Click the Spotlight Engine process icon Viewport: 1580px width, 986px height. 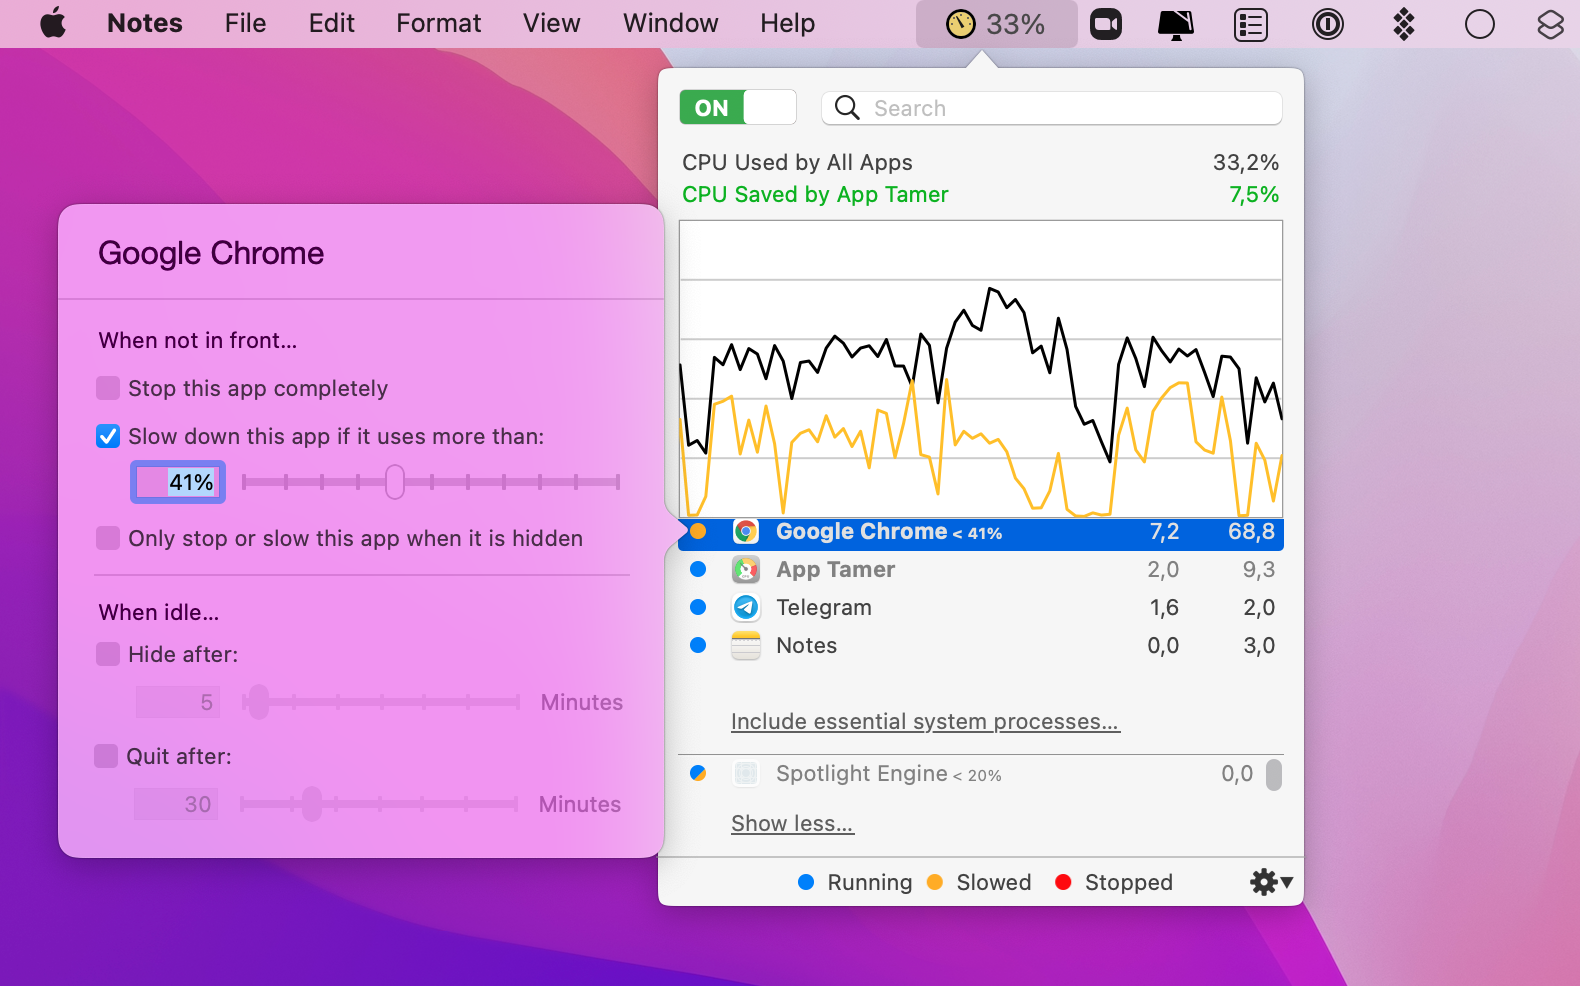click(746, 774)
